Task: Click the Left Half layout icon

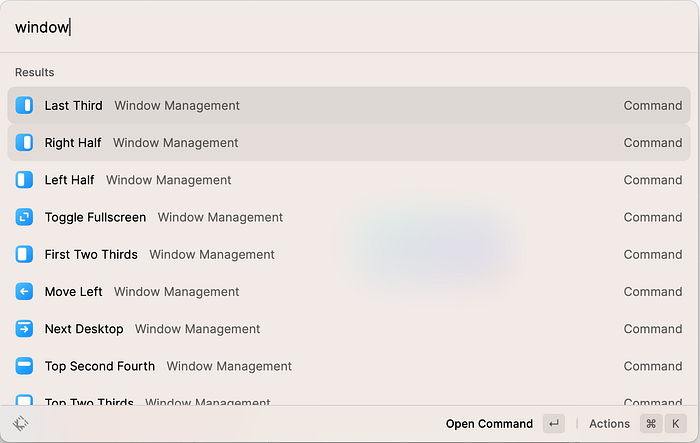Action: [24, 180]
